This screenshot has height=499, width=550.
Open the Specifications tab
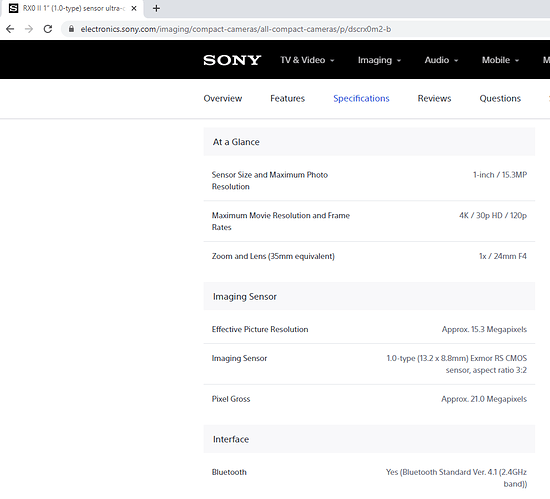tap(361, 99)
